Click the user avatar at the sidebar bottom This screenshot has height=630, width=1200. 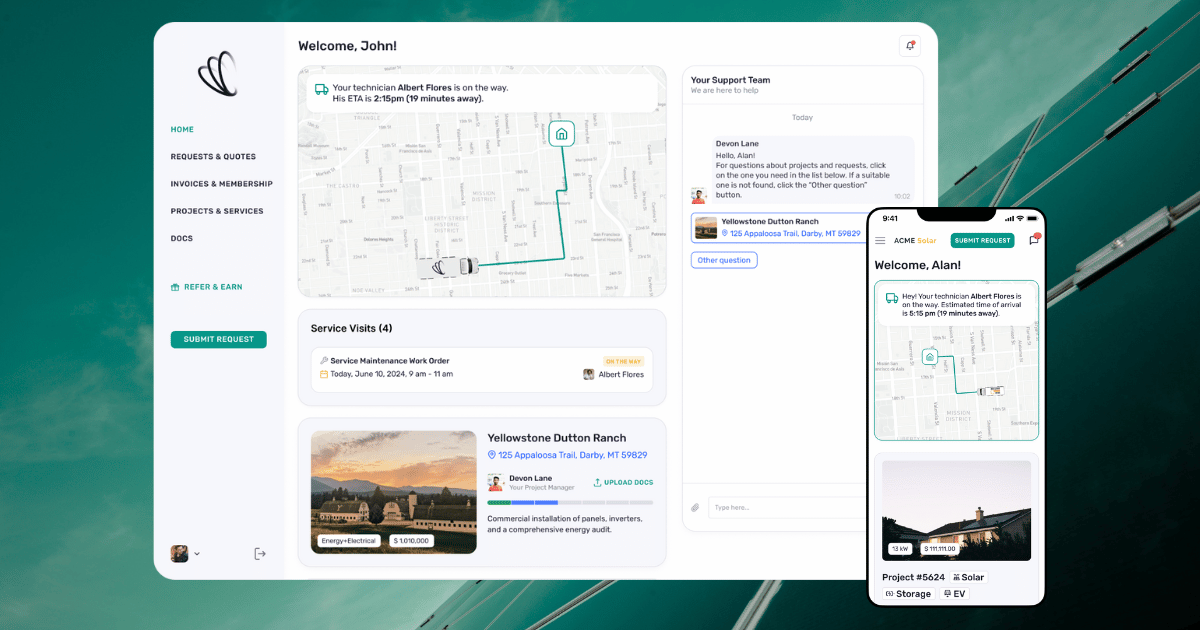click(180, 553)
